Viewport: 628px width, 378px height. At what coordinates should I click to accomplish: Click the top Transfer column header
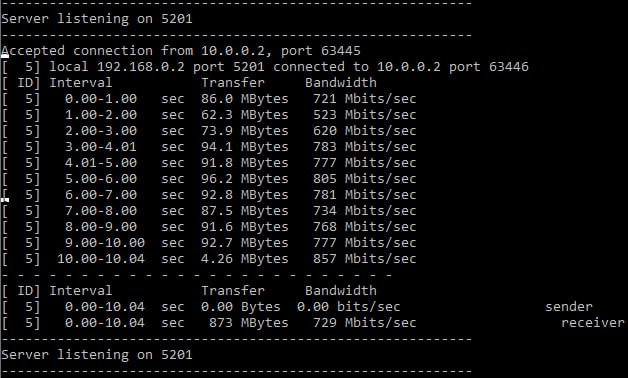click(233, 82)
